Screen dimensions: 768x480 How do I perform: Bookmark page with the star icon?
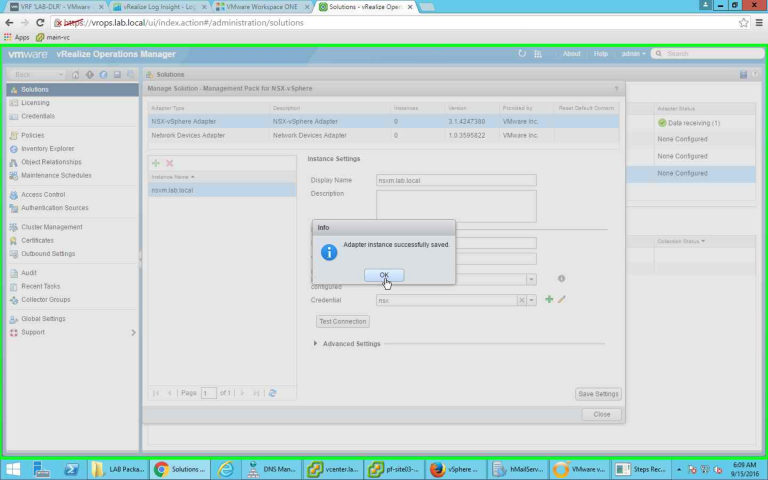(744, 23)
